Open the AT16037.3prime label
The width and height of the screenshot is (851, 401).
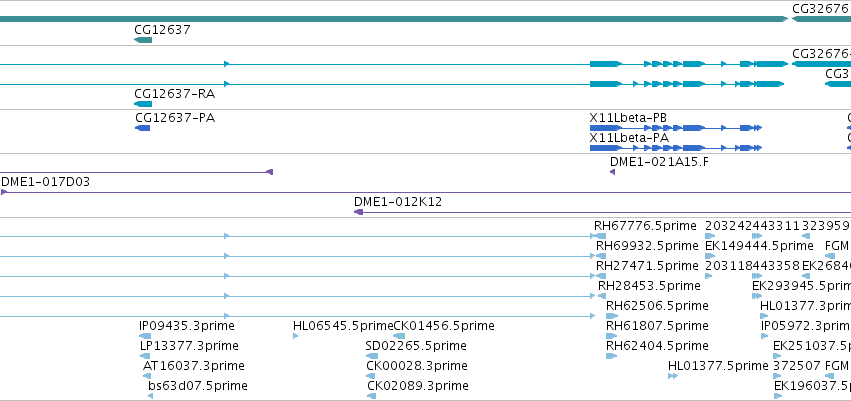(x=194, y=366)
